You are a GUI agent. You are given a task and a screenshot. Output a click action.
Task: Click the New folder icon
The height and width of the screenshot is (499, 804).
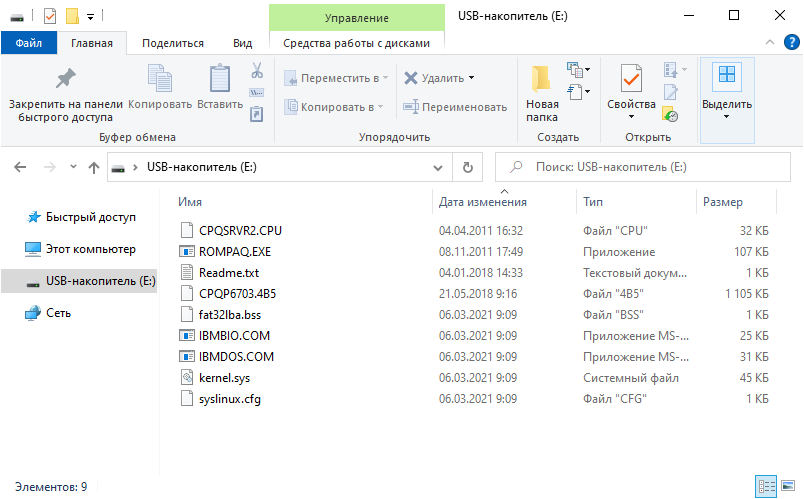click(541, 78)
